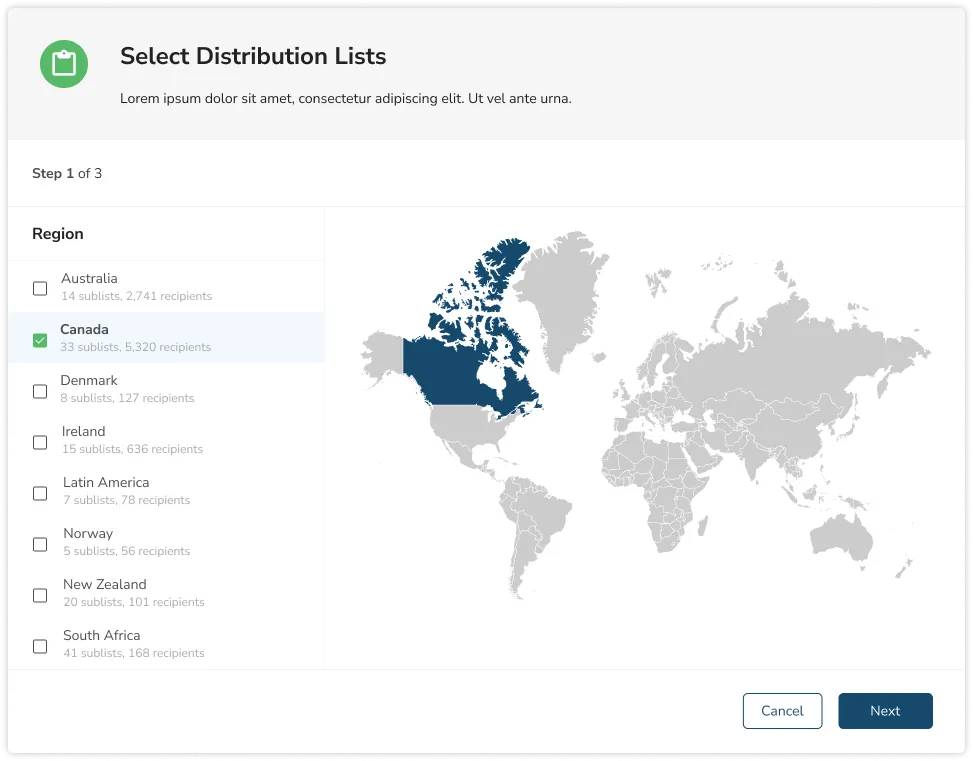973x761 pixels.
Task: Uncheck the Canada checkbox
Action: pyautogui.click(x=40, y=339)
